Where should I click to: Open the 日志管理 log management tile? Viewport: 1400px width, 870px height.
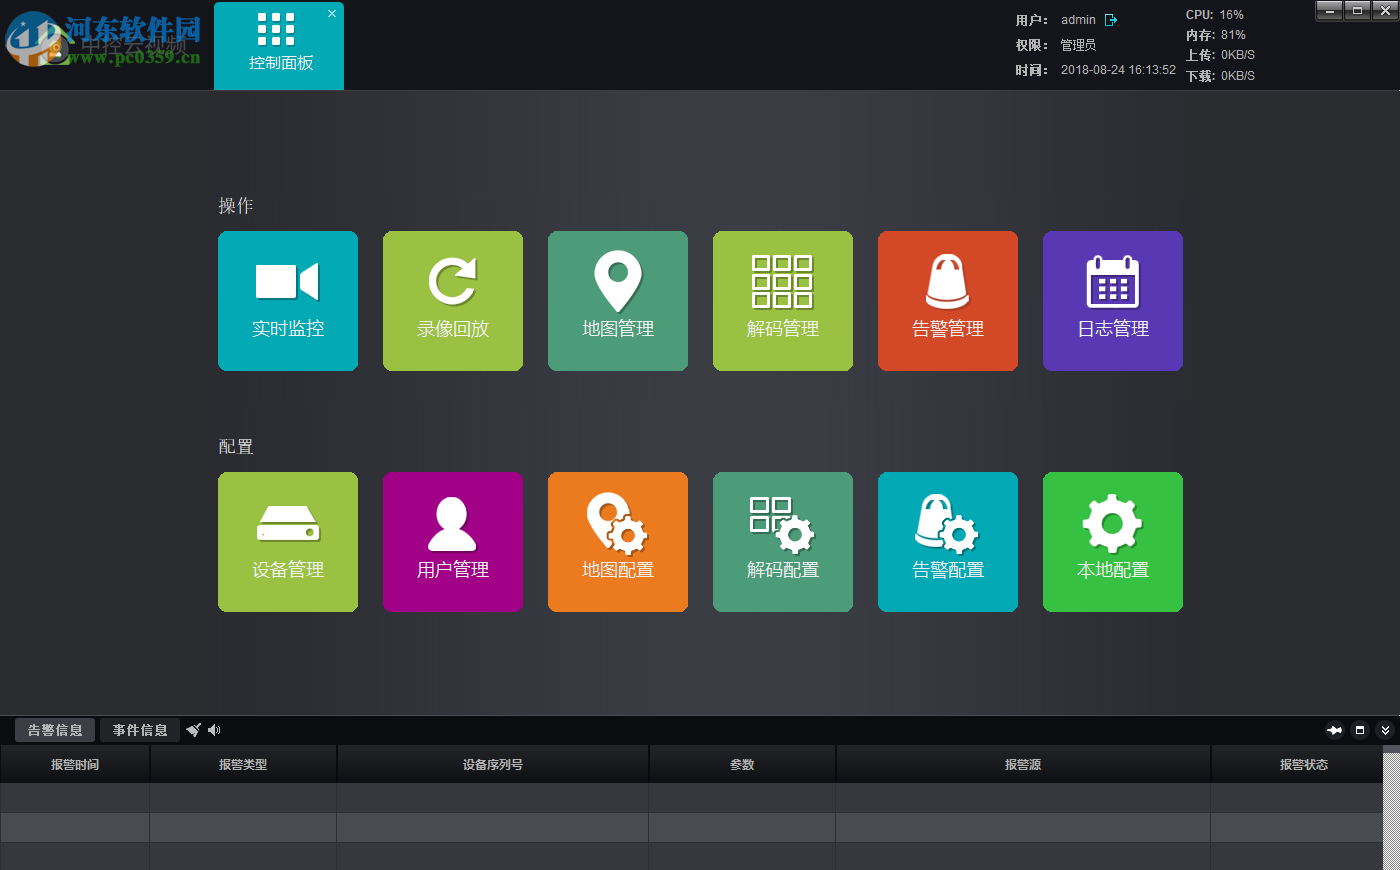(1113, 301)
